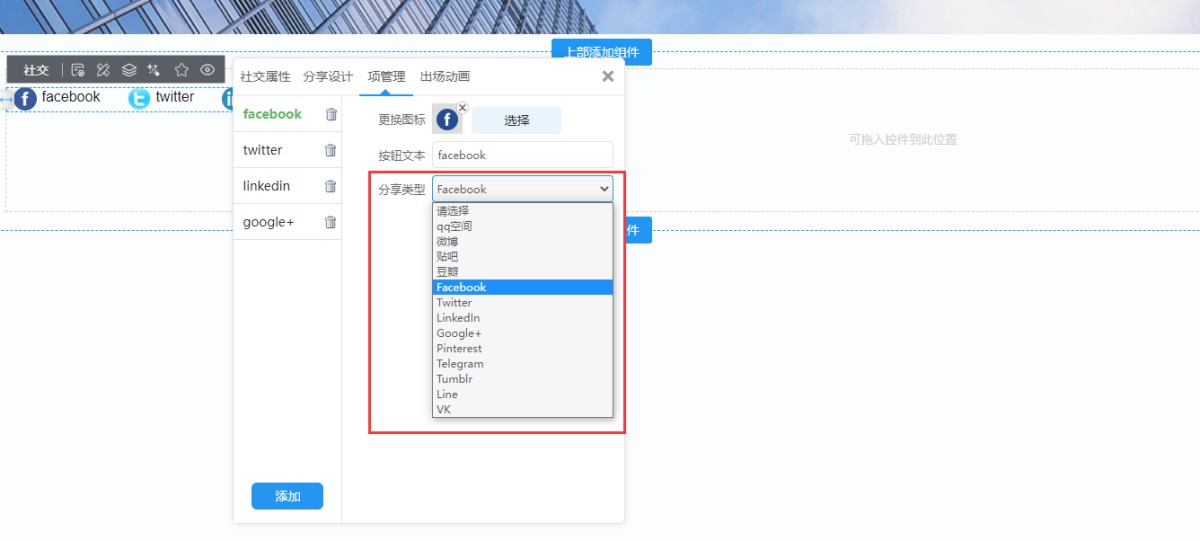Choose 微博 in the share type list
1200x541 pixels.
[523, 241]
